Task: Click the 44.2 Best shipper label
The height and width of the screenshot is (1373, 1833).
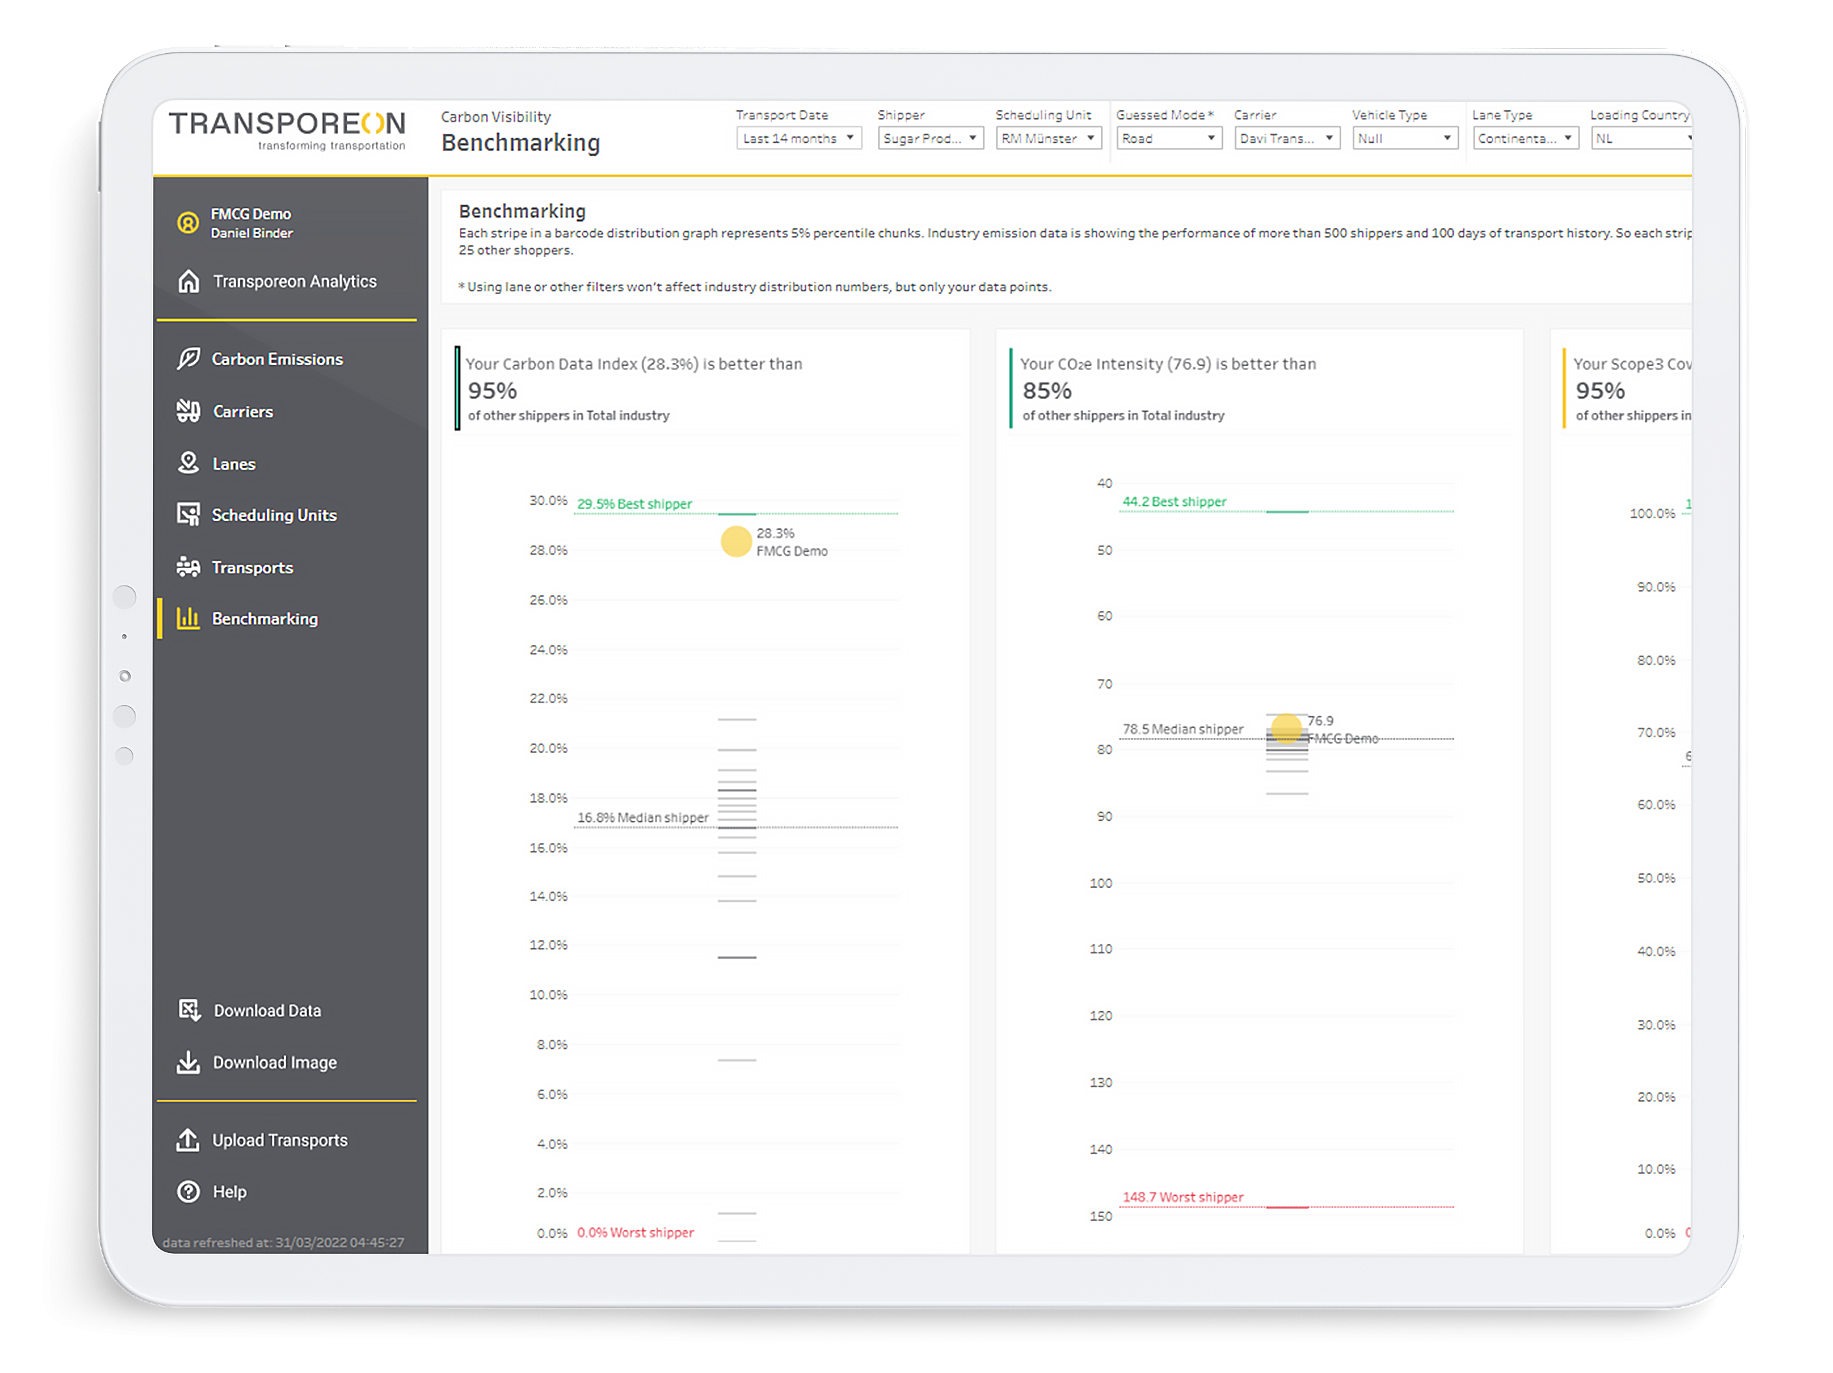Action: [1174, 501]
